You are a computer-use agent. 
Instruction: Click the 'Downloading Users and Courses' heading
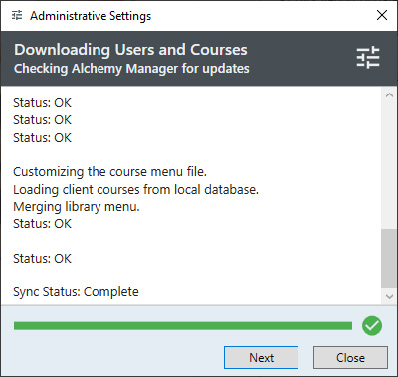pyautogui.click(x=131, y=50)
